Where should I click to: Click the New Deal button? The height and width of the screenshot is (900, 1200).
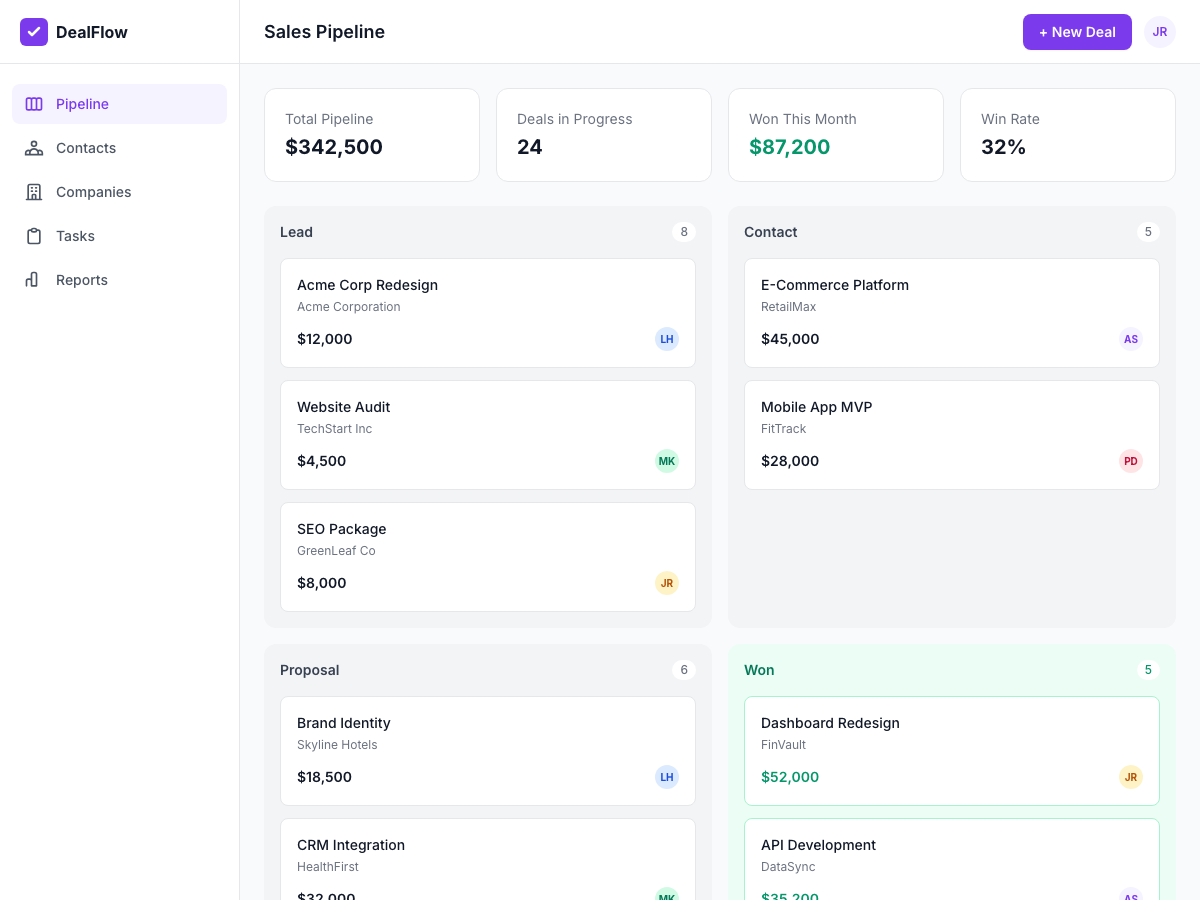[x=1077, y=32]
